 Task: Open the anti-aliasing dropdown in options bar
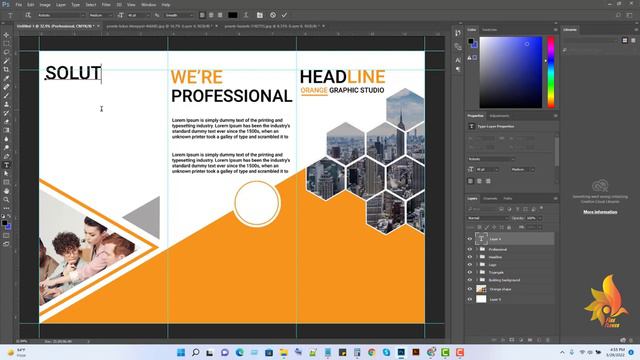point(178,15)
